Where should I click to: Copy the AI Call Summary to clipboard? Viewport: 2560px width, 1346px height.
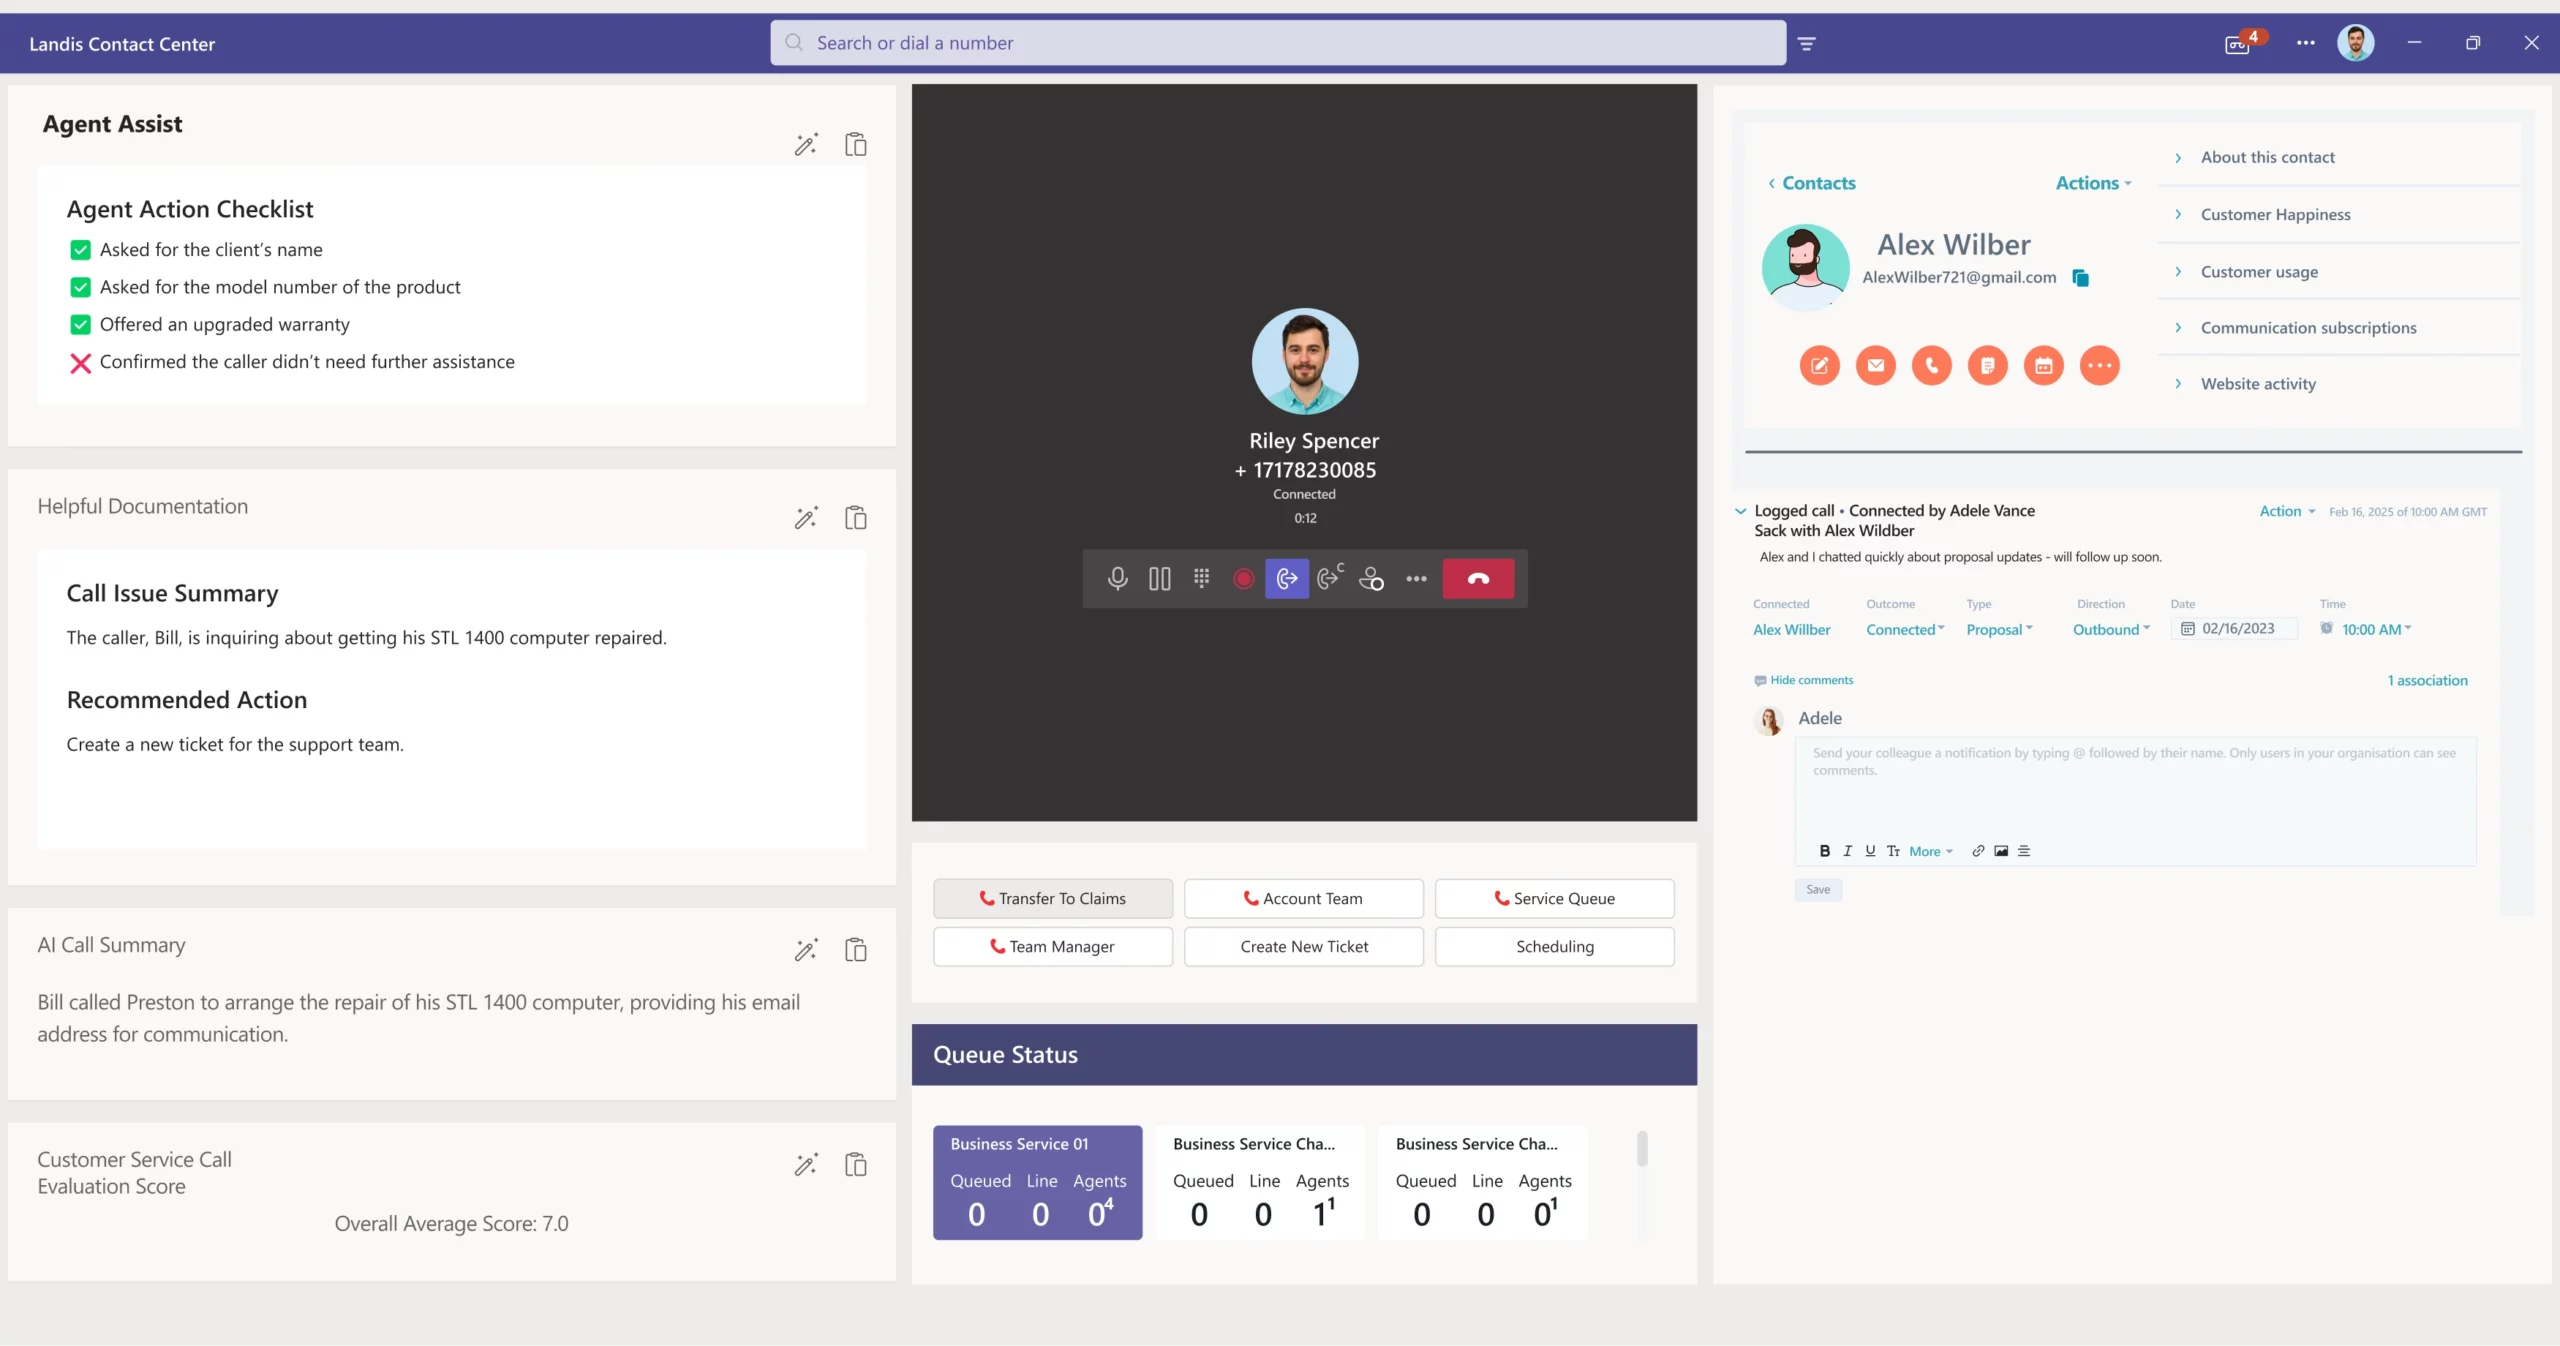(x=855, y=949)
